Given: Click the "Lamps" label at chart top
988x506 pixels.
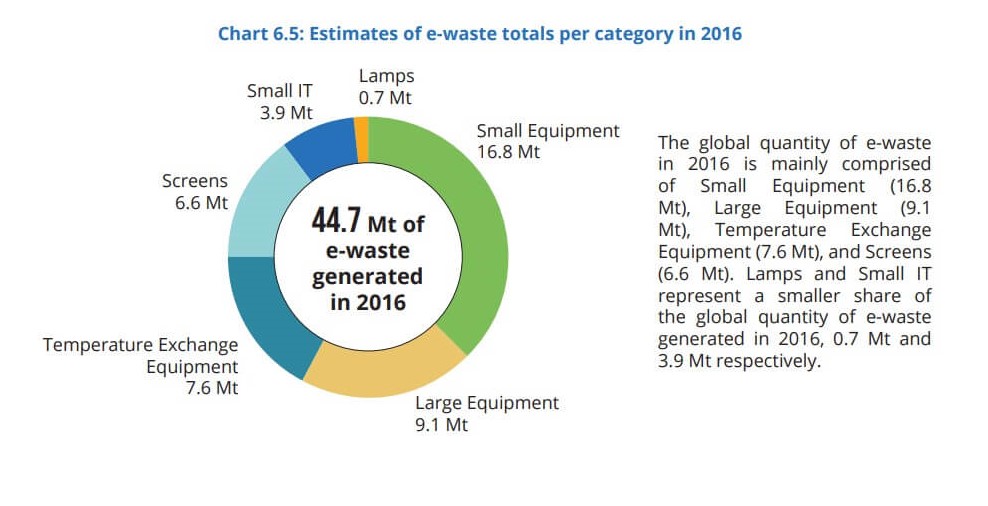Looking at the screenshot, I should [385, 76].
